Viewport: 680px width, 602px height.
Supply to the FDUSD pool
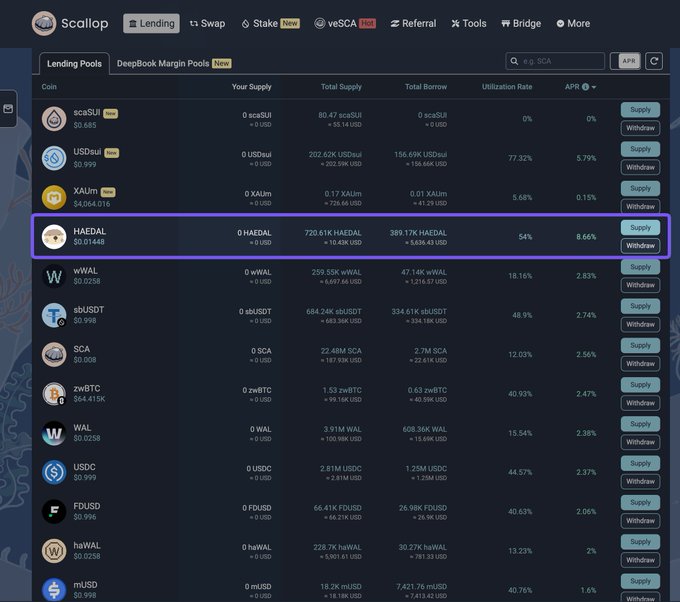tap(640, 502)
